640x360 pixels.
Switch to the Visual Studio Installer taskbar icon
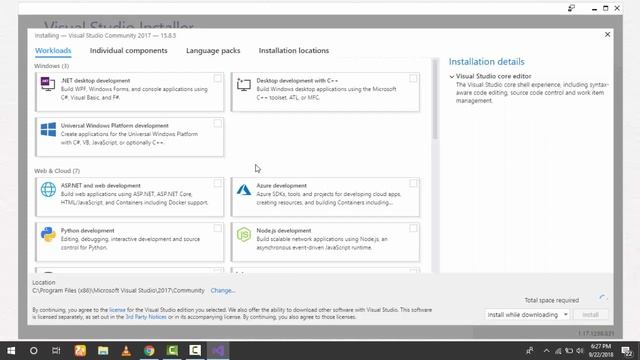coord(218,351)
